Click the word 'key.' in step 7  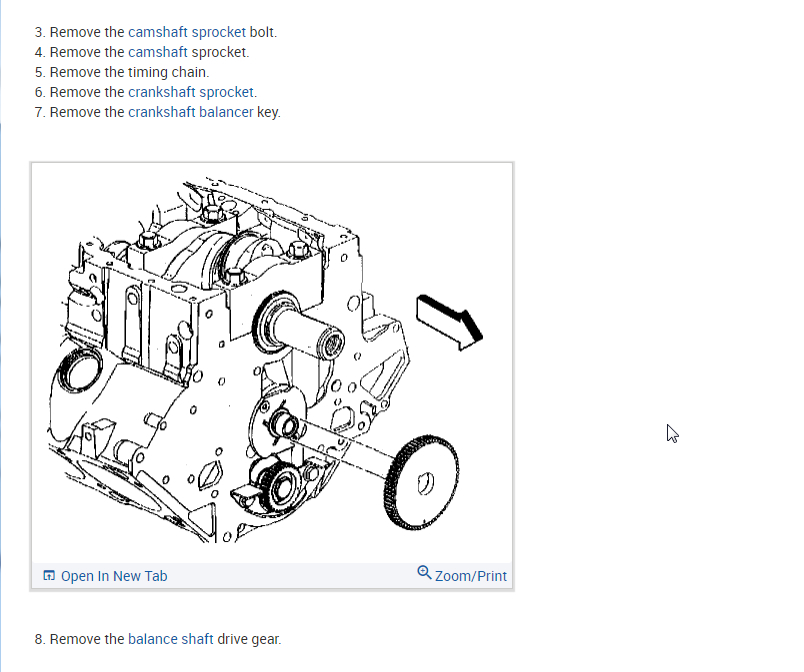[x=269, y=112]
